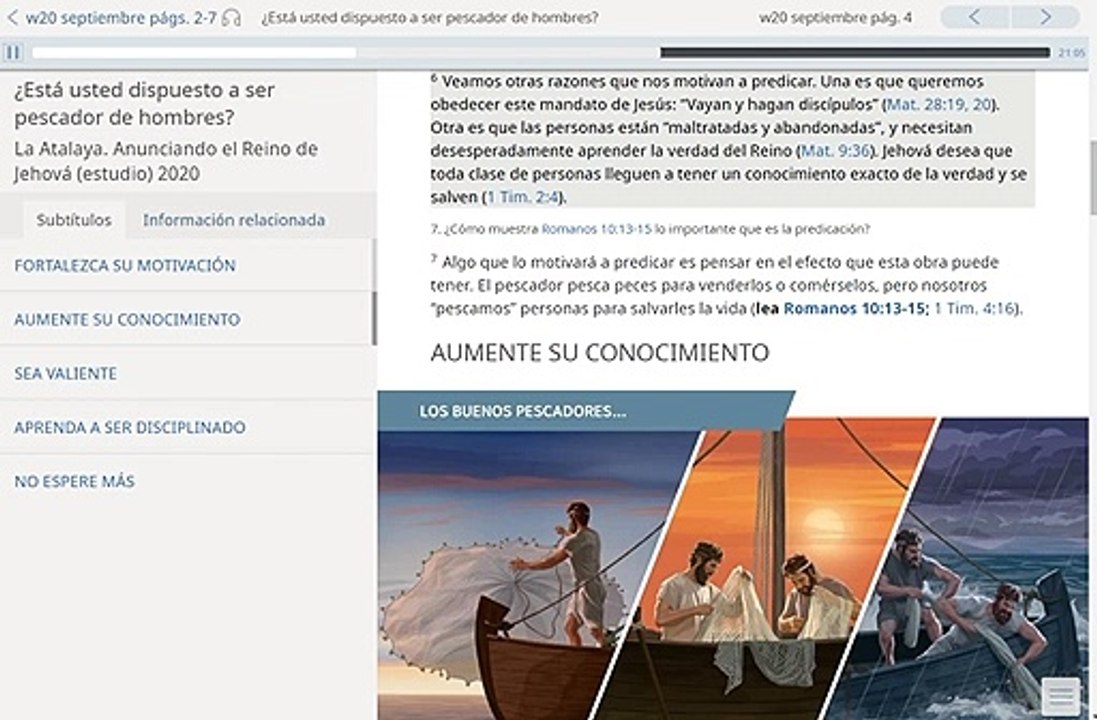Image resolution: width=1097 pixels, height=720 pixels.
Task: Pause the audio playback
Action: (x=13, y=52)
